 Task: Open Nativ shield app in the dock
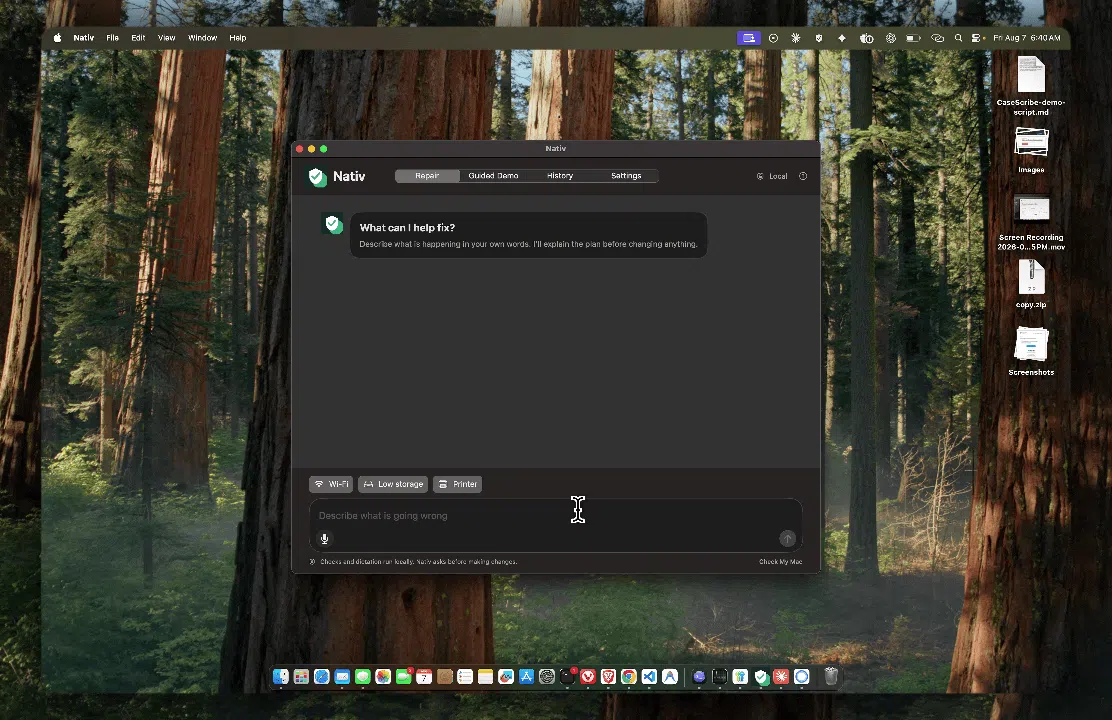click(762, 677)
